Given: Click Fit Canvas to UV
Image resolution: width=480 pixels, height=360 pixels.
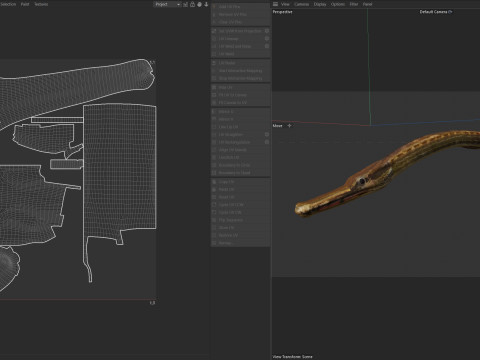Looking at the screenshot, I should click(x=240, y=103).
